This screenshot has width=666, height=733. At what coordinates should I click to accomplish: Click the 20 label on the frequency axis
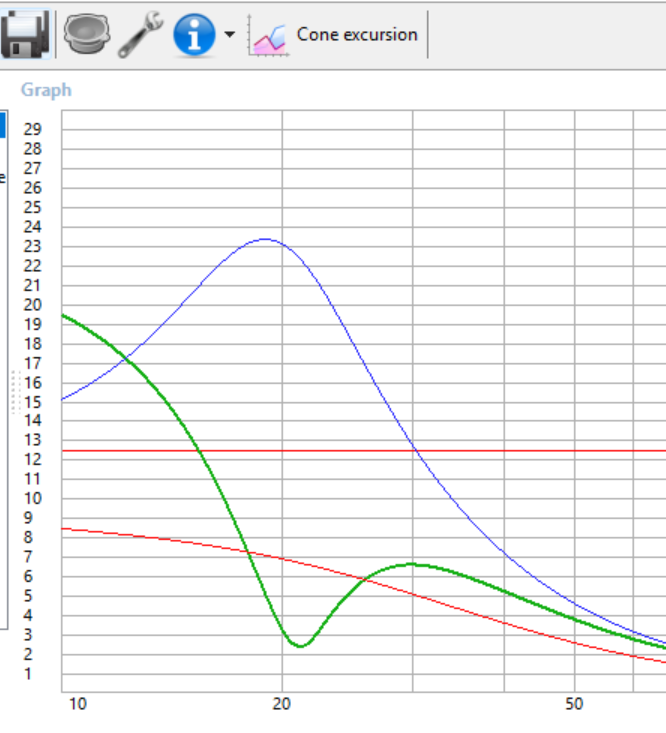click(281, 704)
